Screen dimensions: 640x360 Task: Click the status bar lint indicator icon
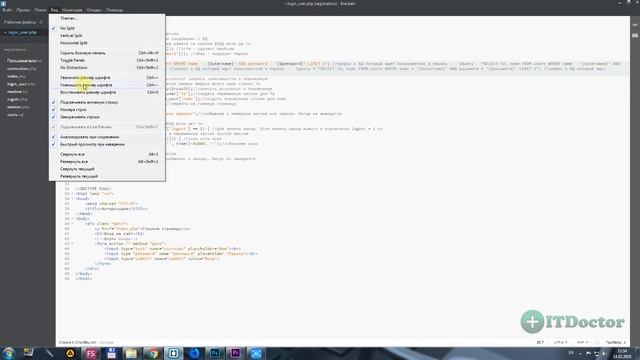tap(597, 342)
